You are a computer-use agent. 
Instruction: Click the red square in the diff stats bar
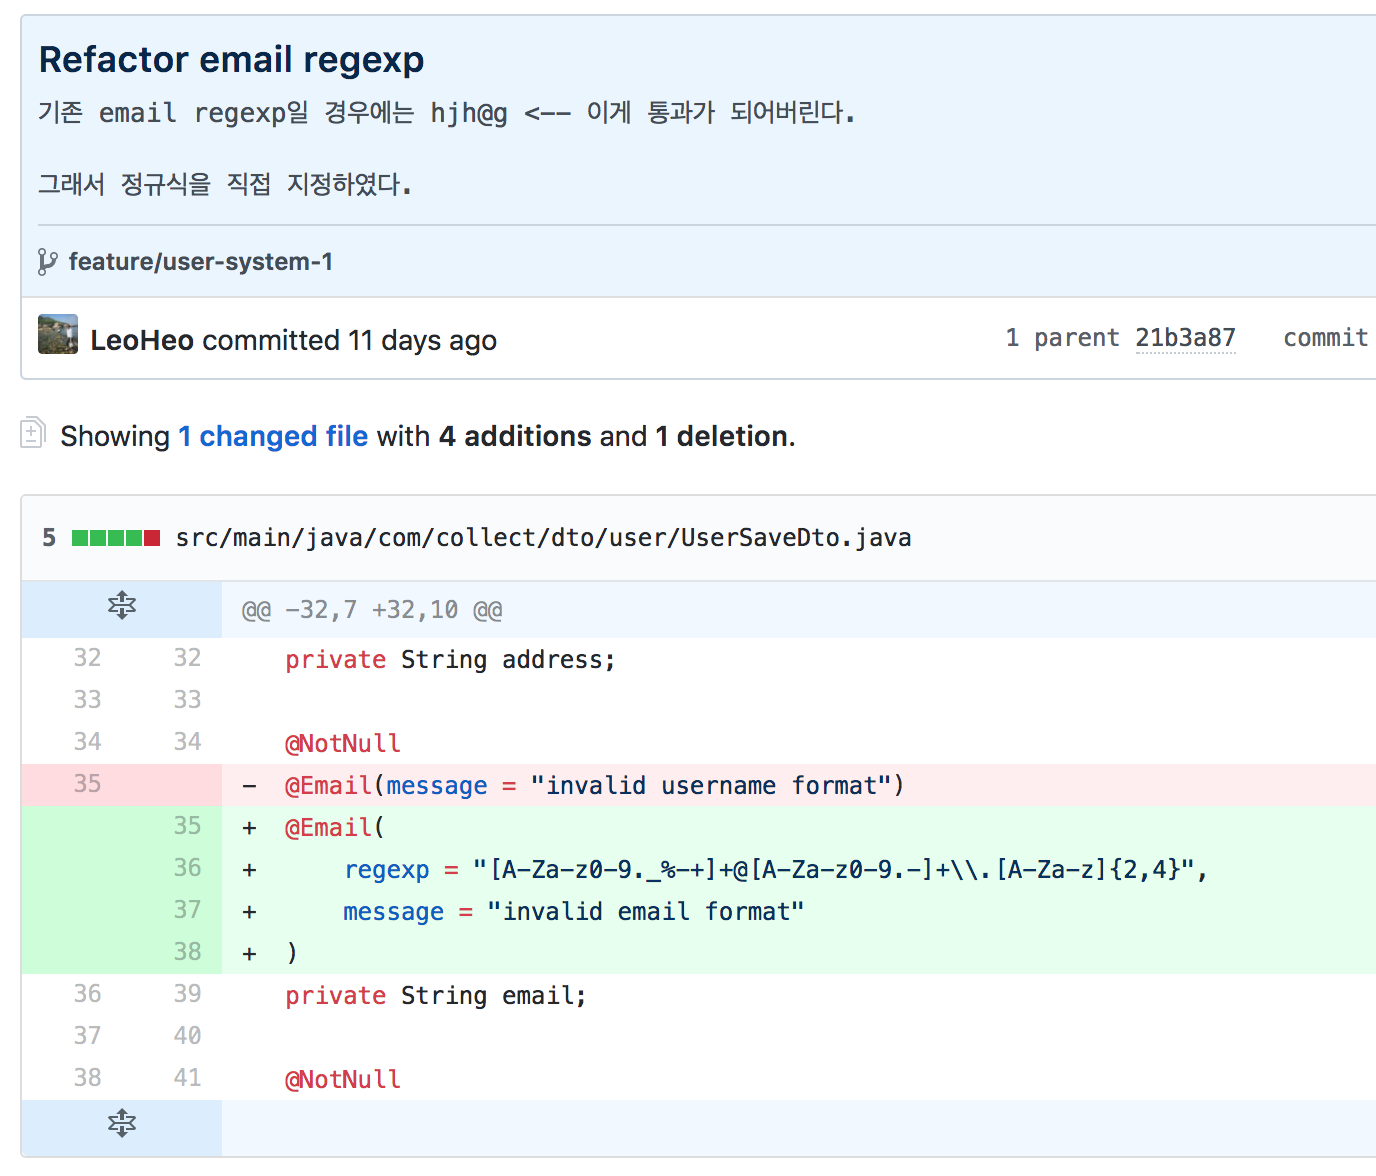tap(152, 537)
